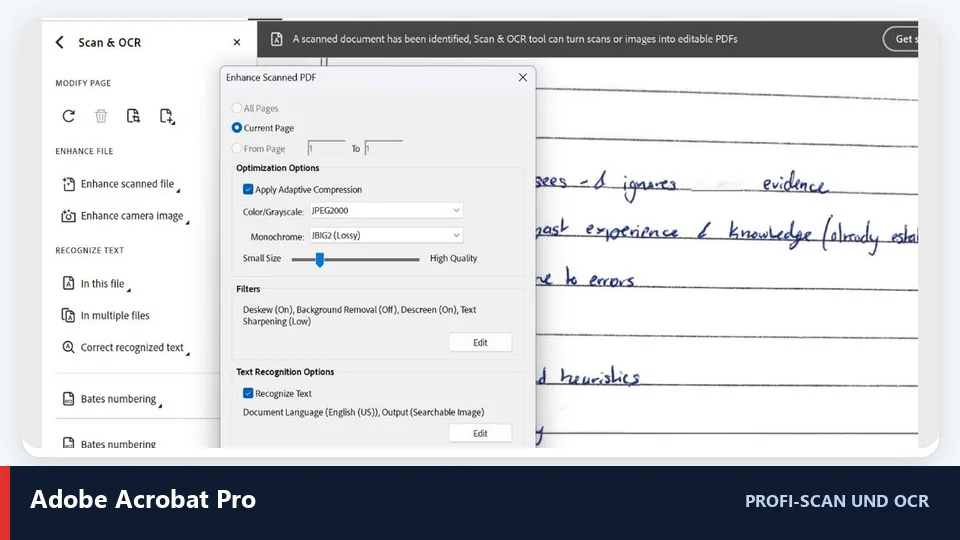Click the icon beside In multiple files
960x540 pixels.
pos(69,315)
